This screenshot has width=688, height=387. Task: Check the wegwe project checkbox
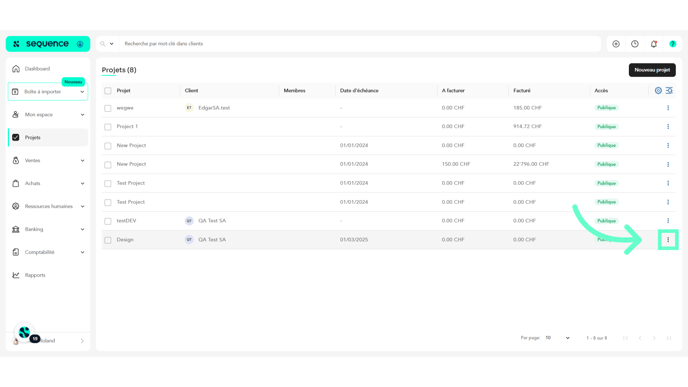[x=108, y=108]
